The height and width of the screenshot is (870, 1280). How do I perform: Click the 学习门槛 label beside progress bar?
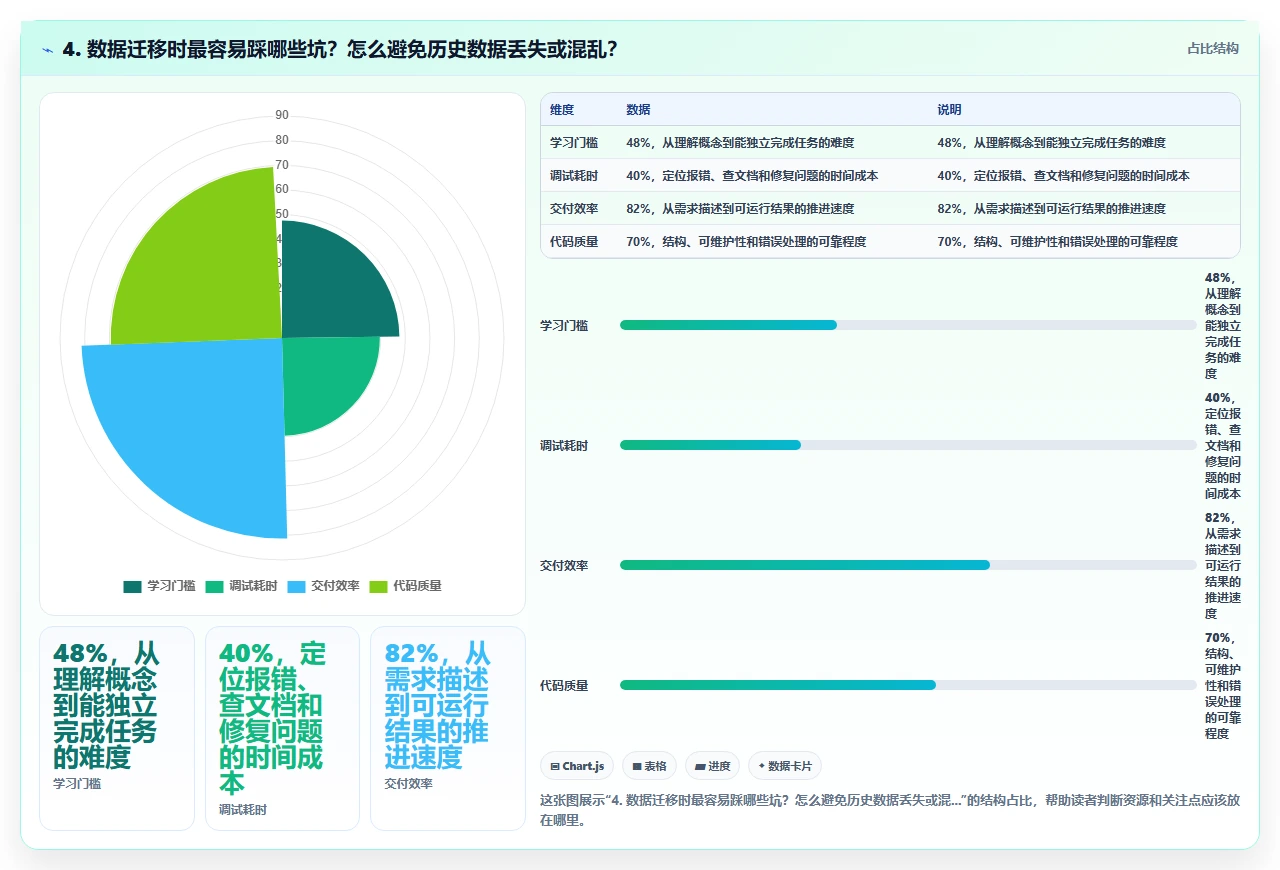(x=564, y=326)
